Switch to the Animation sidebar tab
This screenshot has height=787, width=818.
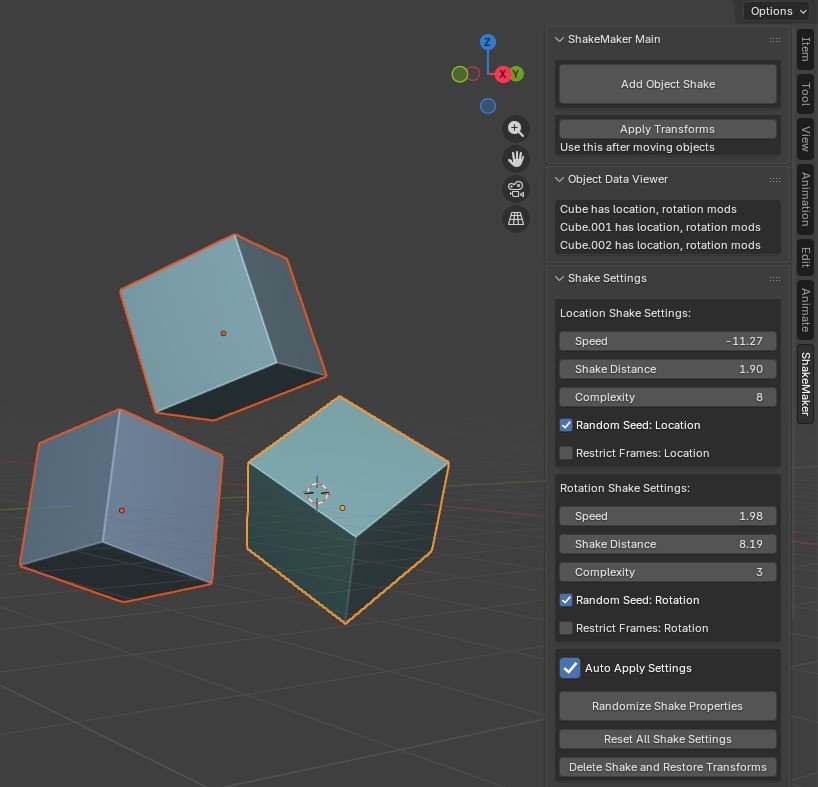[x=805, y=200]
